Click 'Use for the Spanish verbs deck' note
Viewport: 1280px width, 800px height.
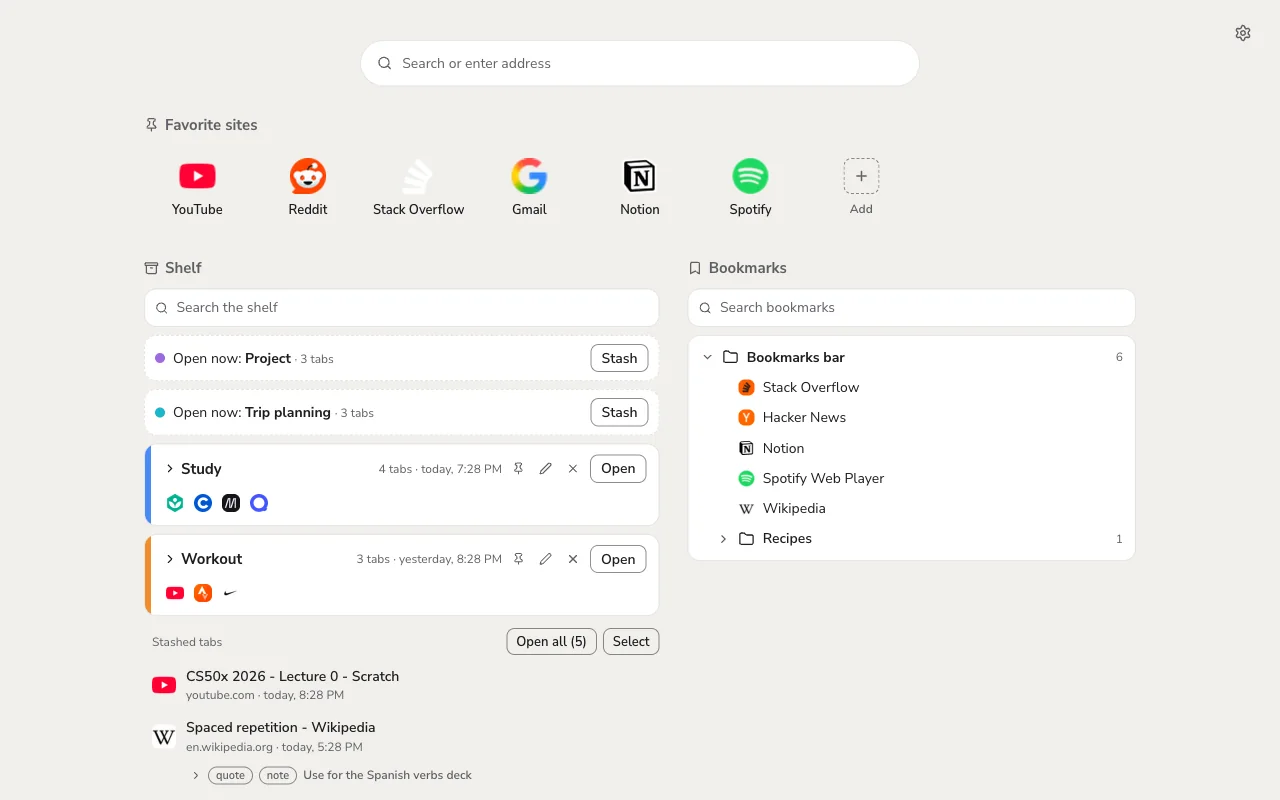tap(387, 775)
